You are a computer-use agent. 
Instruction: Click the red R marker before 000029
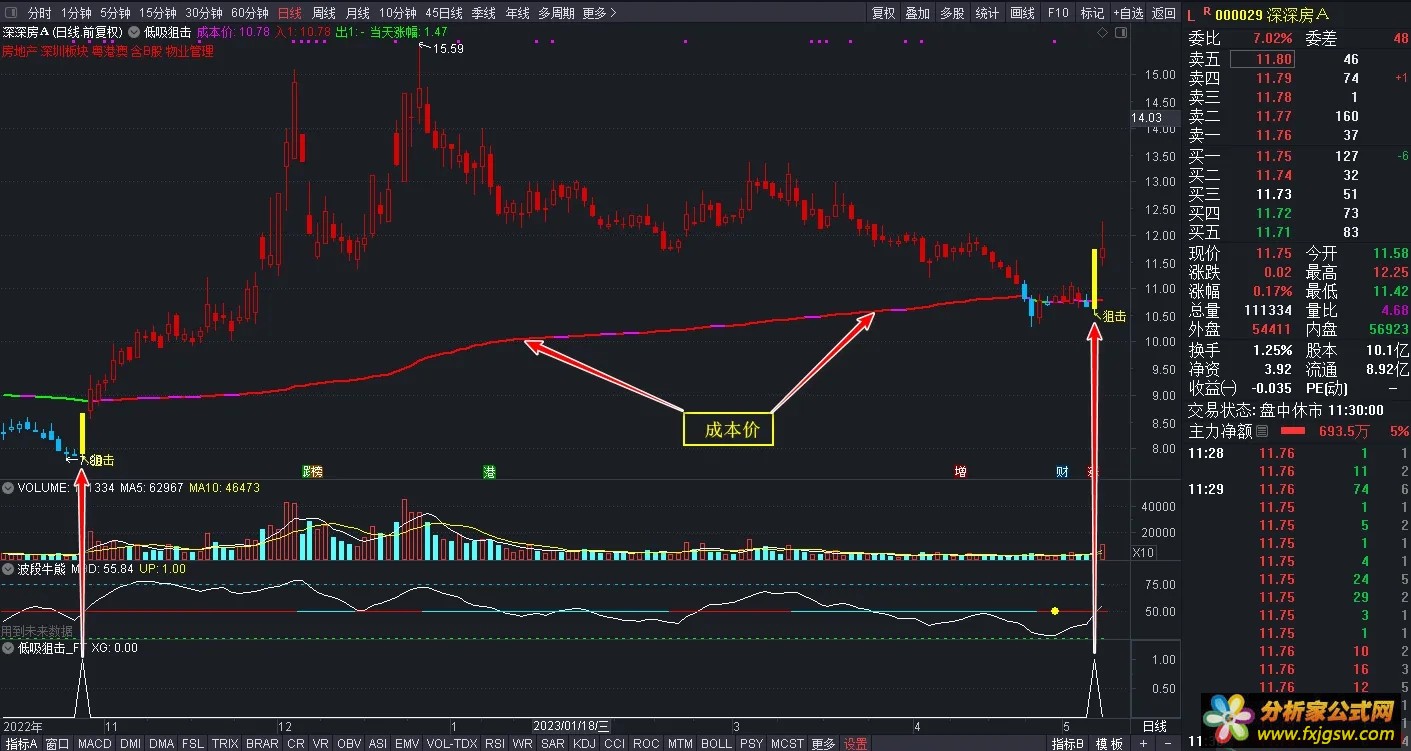1207,11
